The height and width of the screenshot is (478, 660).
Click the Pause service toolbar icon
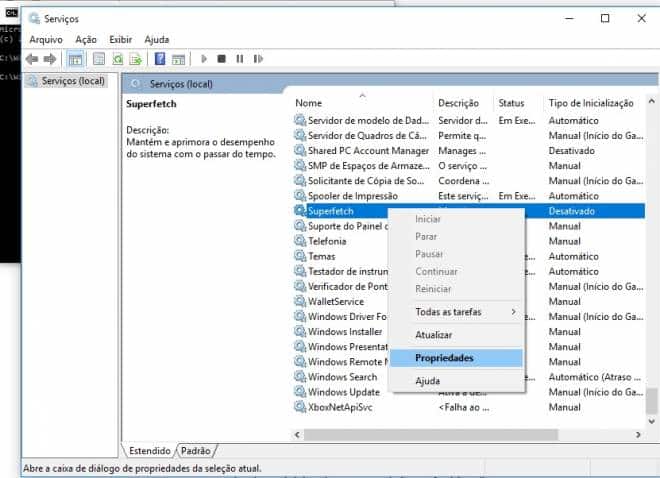coord(240,59)
